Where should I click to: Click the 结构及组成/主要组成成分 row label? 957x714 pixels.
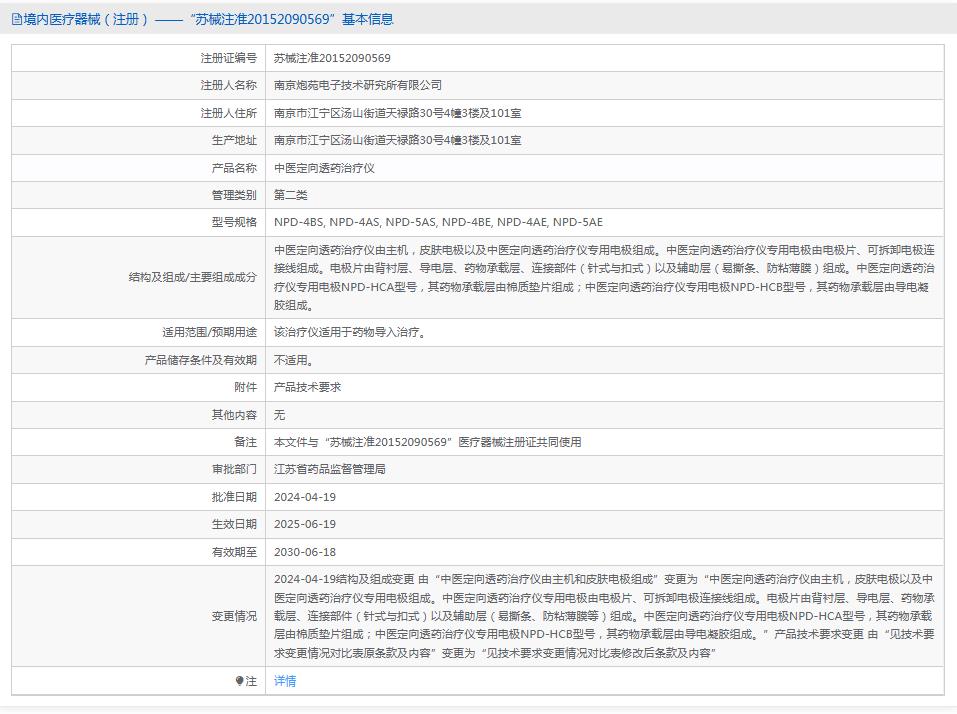click(x=192, y=277)
